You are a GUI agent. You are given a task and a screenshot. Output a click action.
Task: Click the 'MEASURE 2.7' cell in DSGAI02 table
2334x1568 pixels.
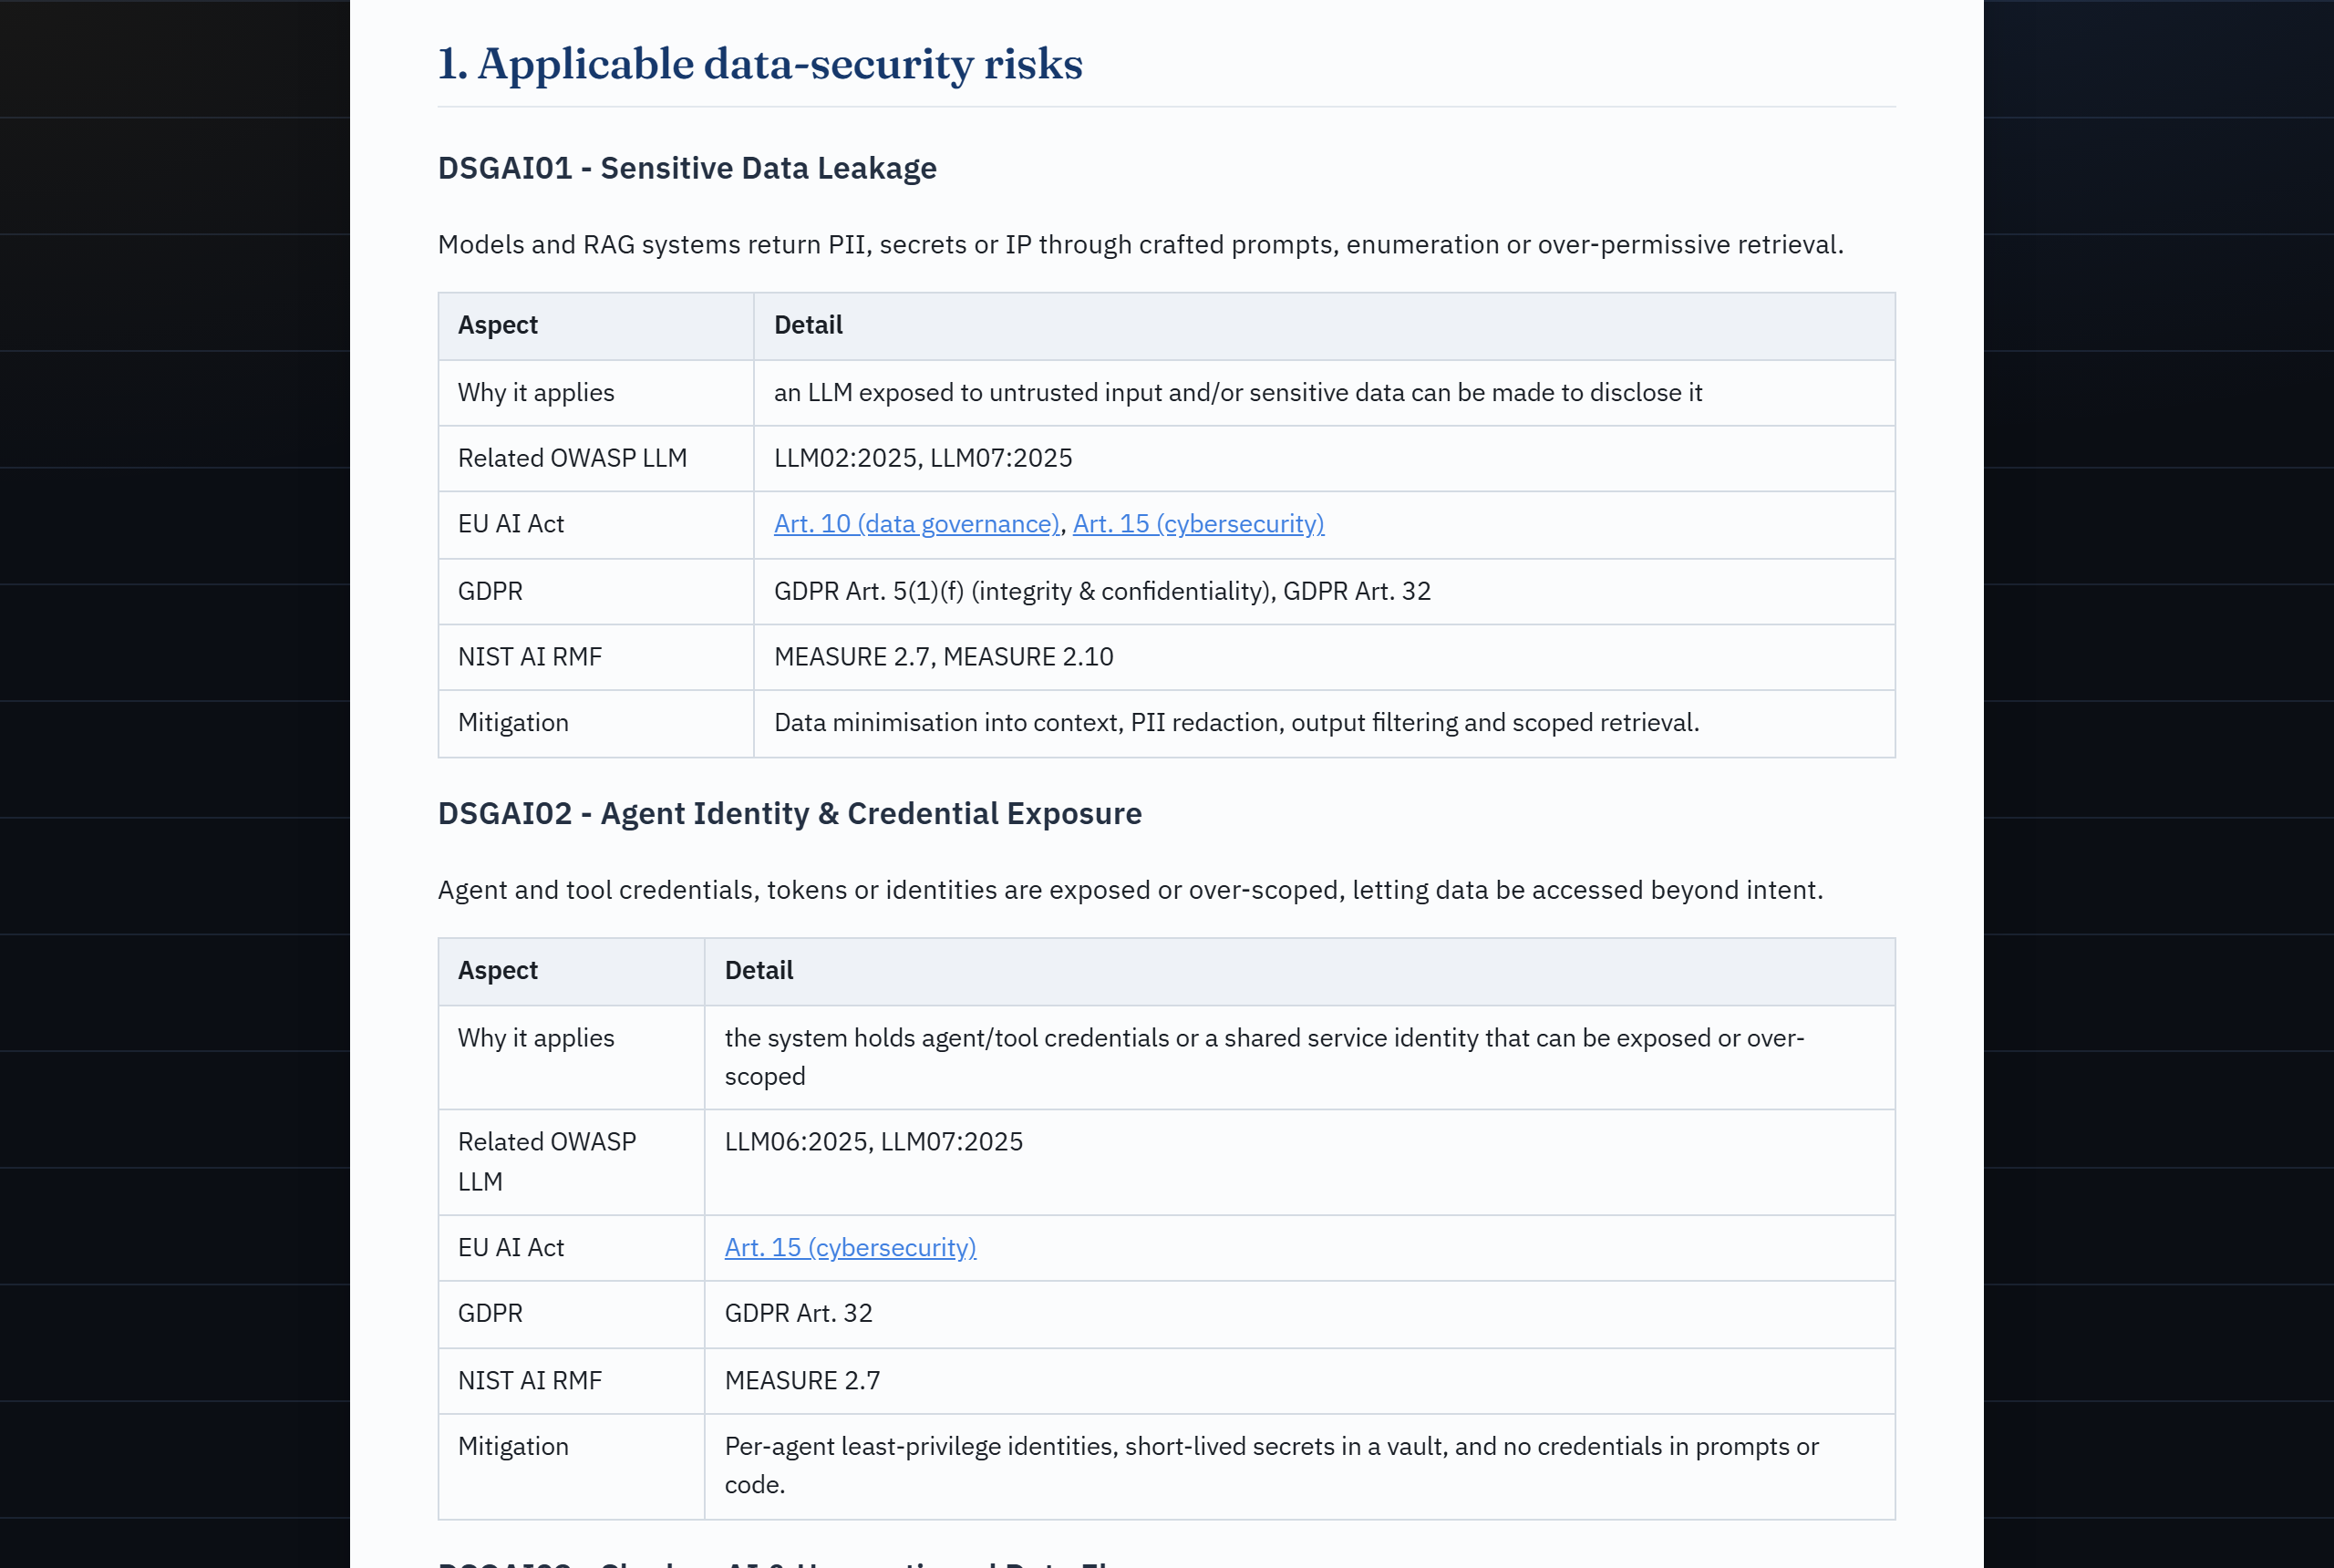pyautogui.click(x=1299, y=1381)
